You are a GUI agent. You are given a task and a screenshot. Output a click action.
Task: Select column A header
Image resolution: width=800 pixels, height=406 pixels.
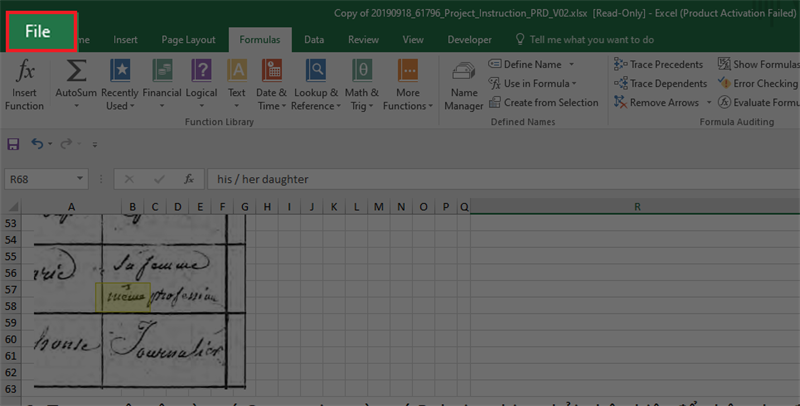[x=71, y=207]
